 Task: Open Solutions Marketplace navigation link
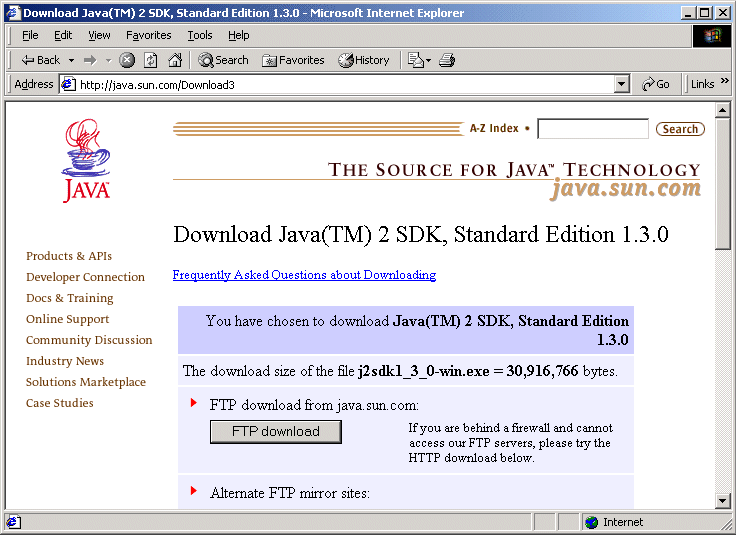point(85,382)
